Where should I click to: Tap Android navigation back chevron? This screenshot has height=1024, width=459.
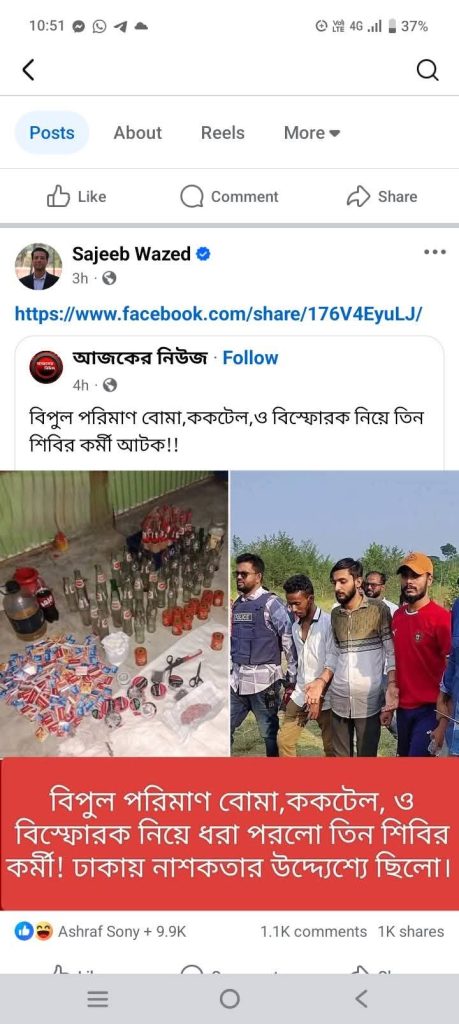click(361, 999)
